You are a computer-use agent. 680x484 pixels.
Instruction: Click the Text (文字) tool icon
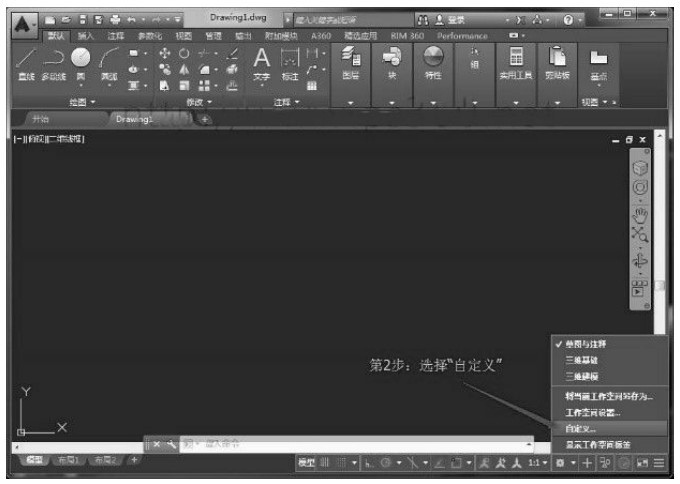tap(261, 63)
